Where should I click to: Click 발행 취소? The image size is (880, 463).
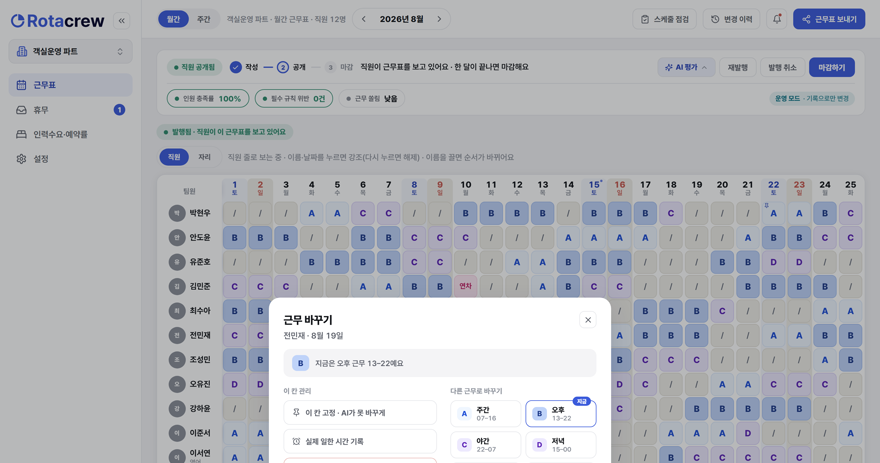tap(782, 67)
